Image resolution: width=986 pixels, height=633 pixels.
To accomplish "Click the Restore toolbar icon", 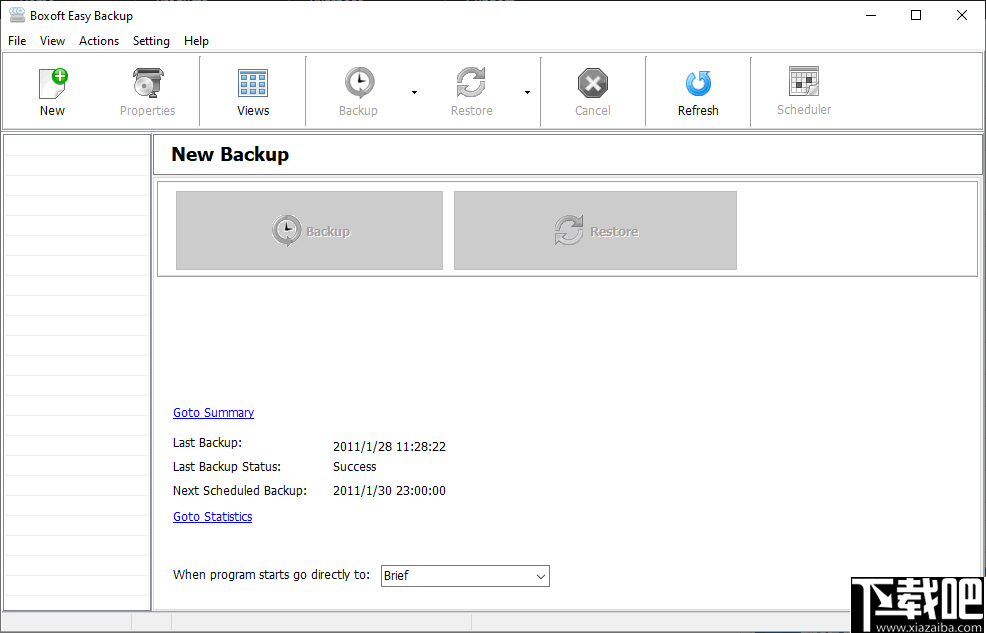I will coord(471,90).
